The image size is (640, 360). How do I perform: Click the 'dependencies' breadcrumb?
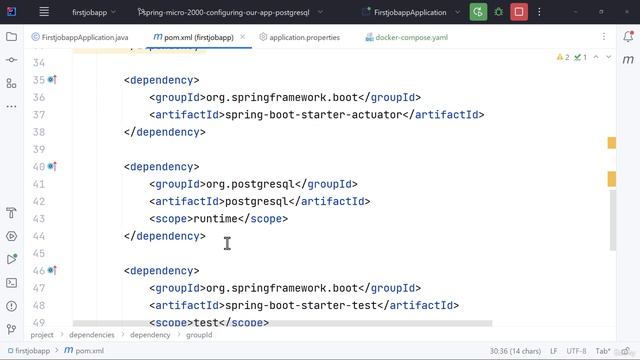click(x=92, y=335)
